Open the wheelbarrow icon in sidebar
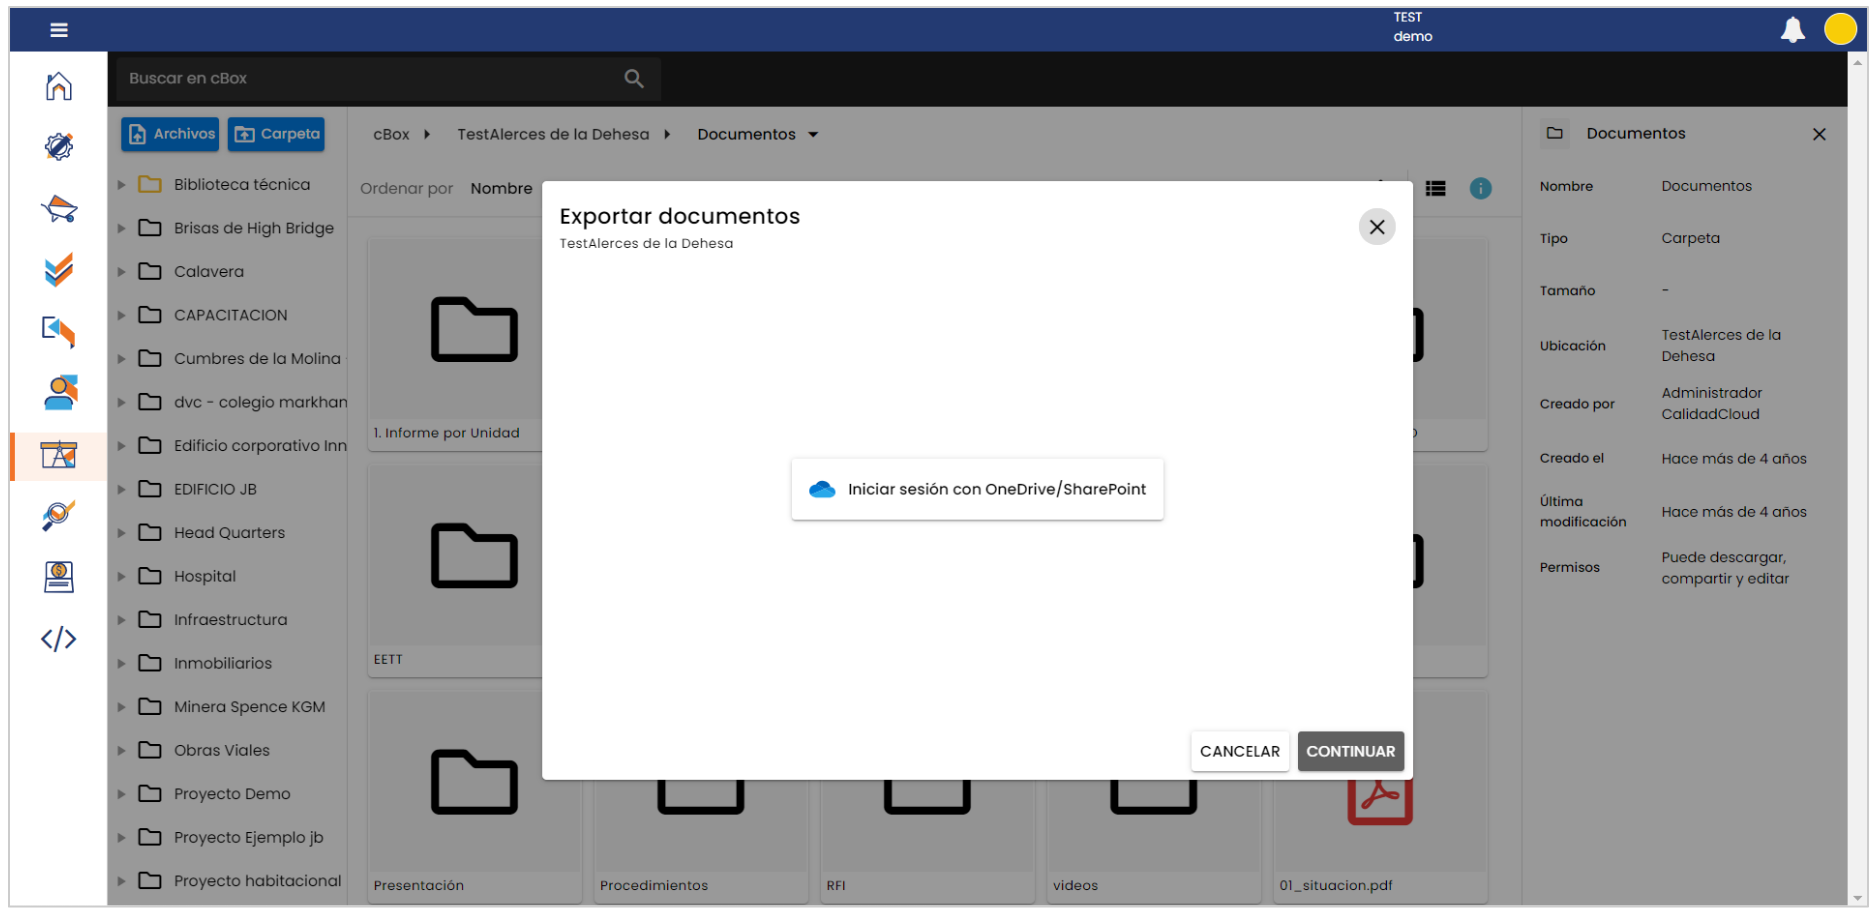 59,208
